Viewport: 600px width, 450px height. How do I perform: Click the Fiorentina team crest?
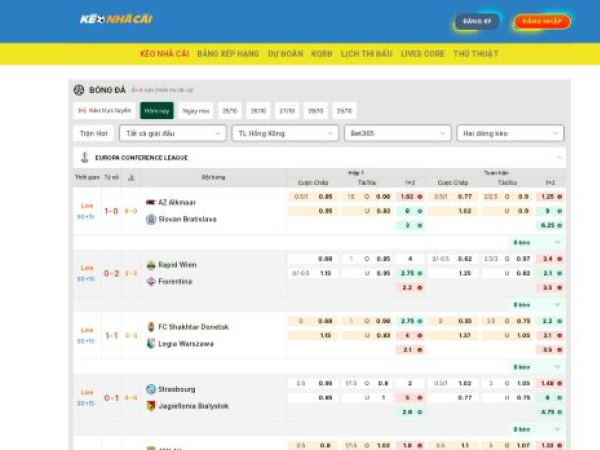pos(151,282)
